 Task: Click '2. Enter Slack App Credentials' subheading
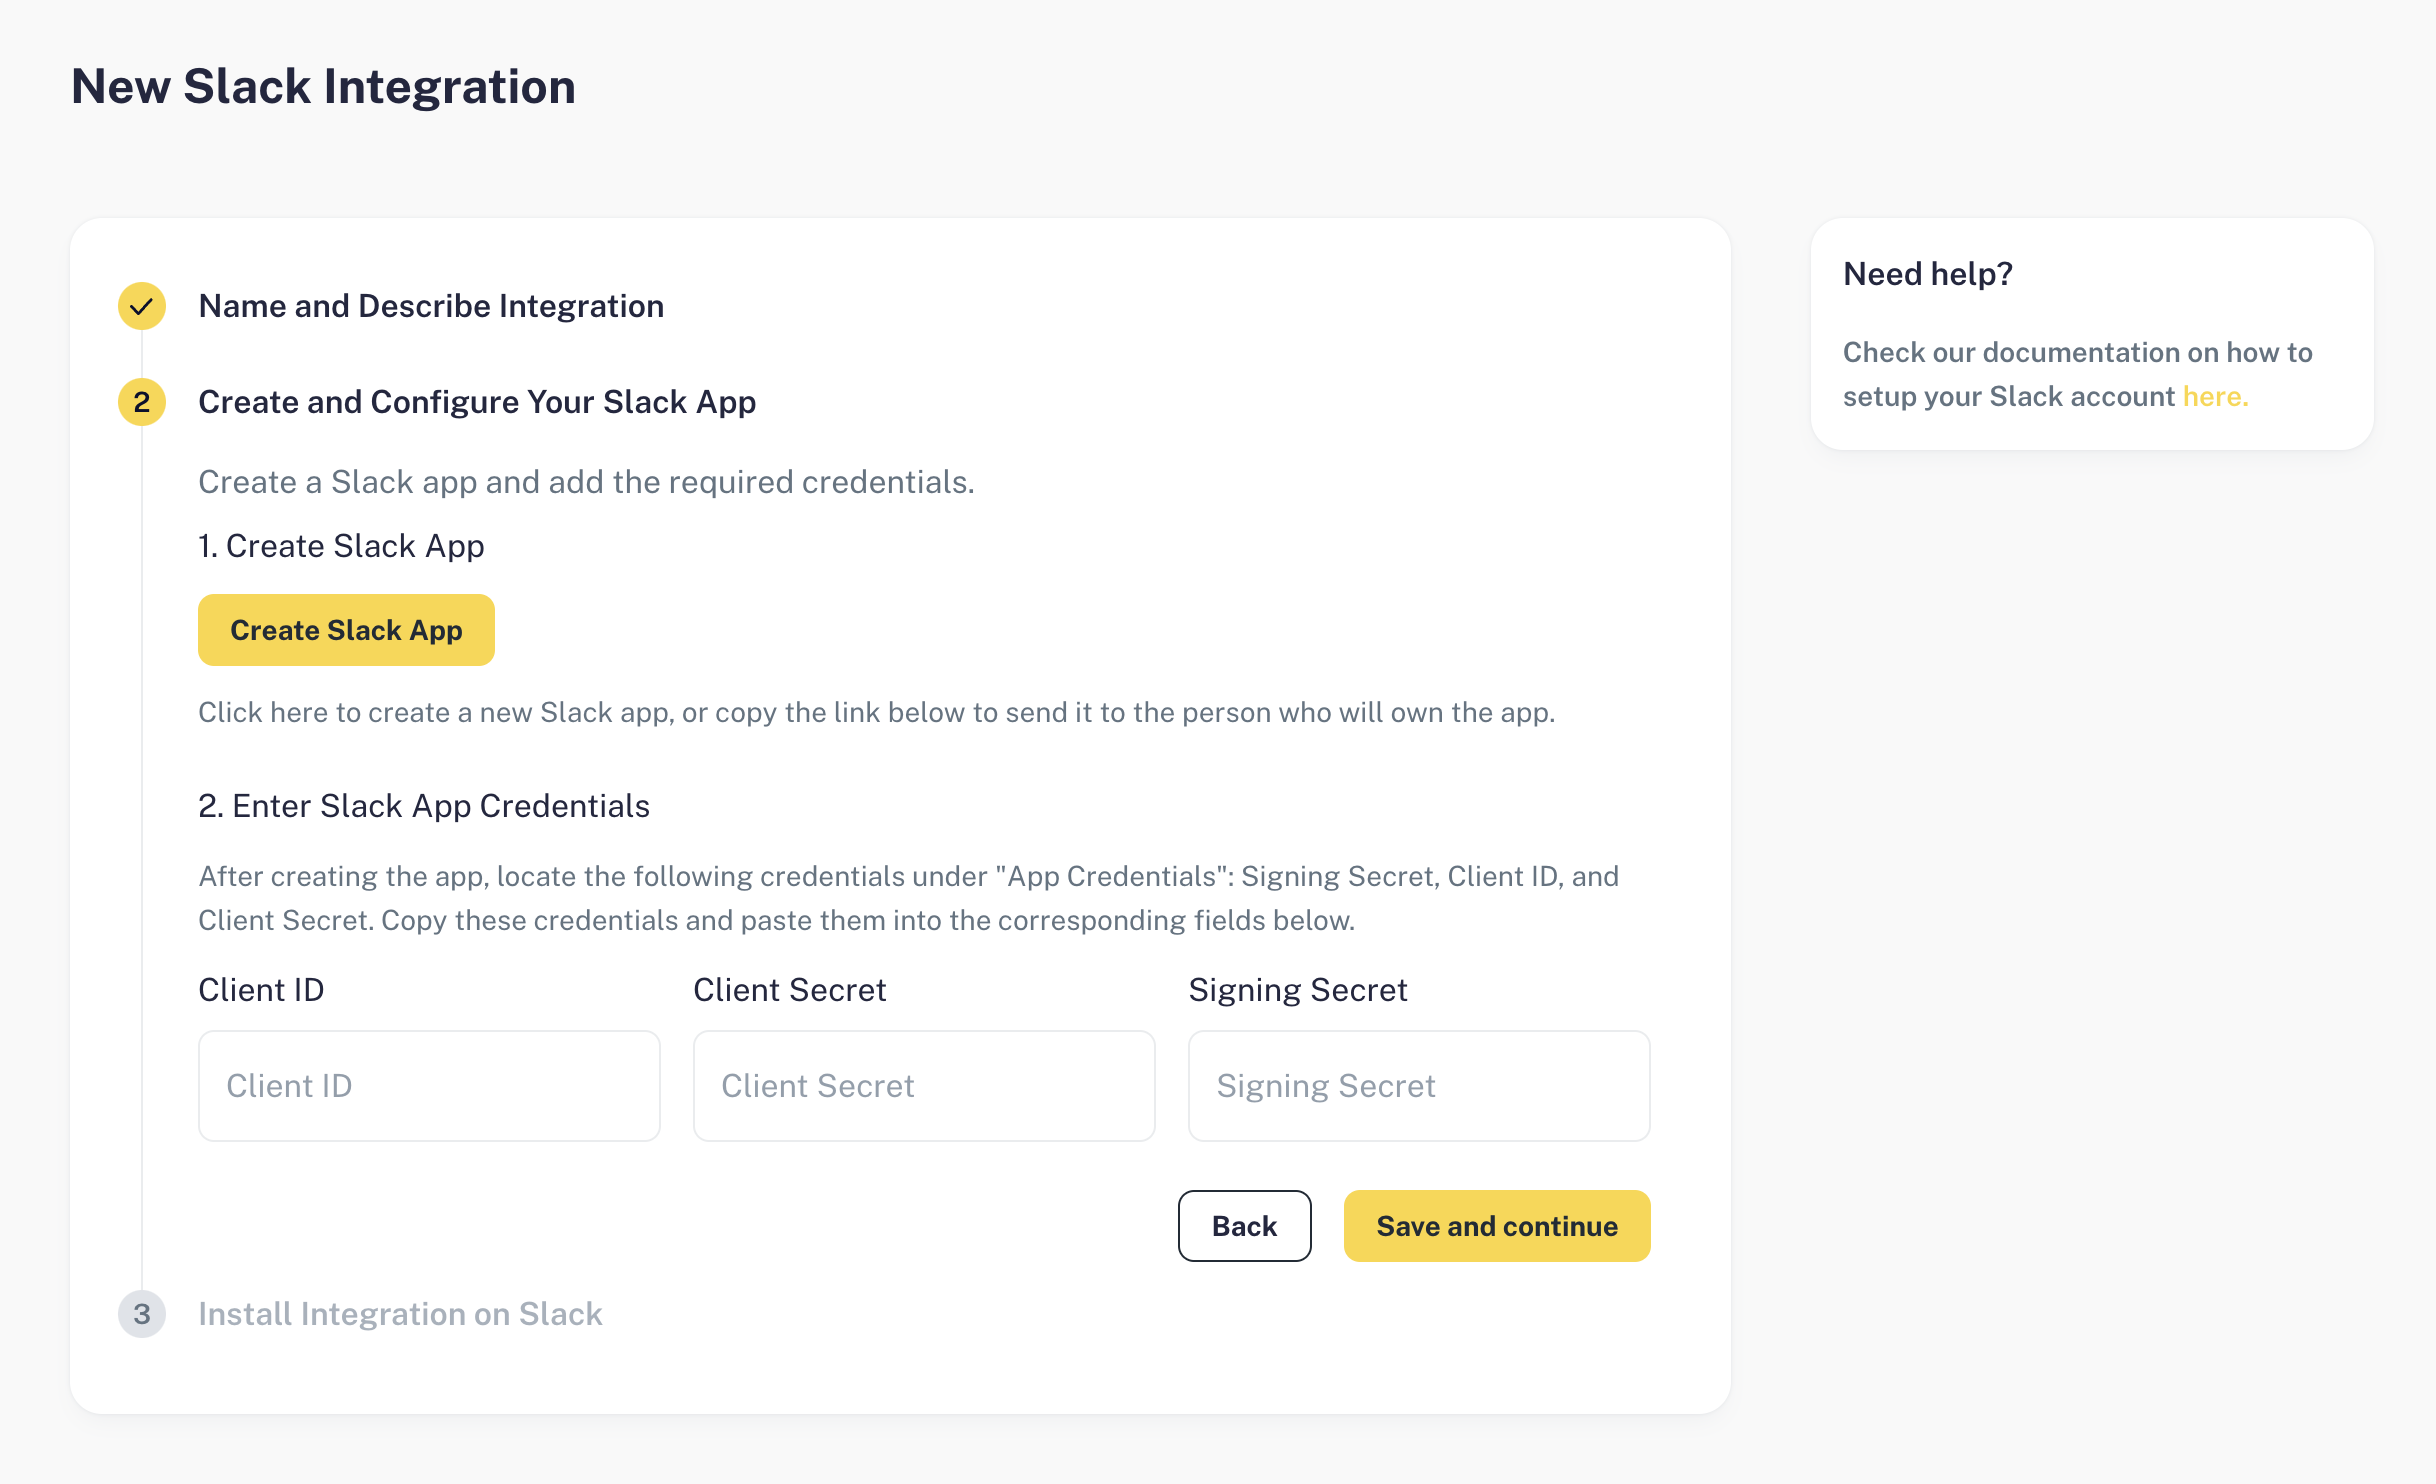(x=424, y=806)
